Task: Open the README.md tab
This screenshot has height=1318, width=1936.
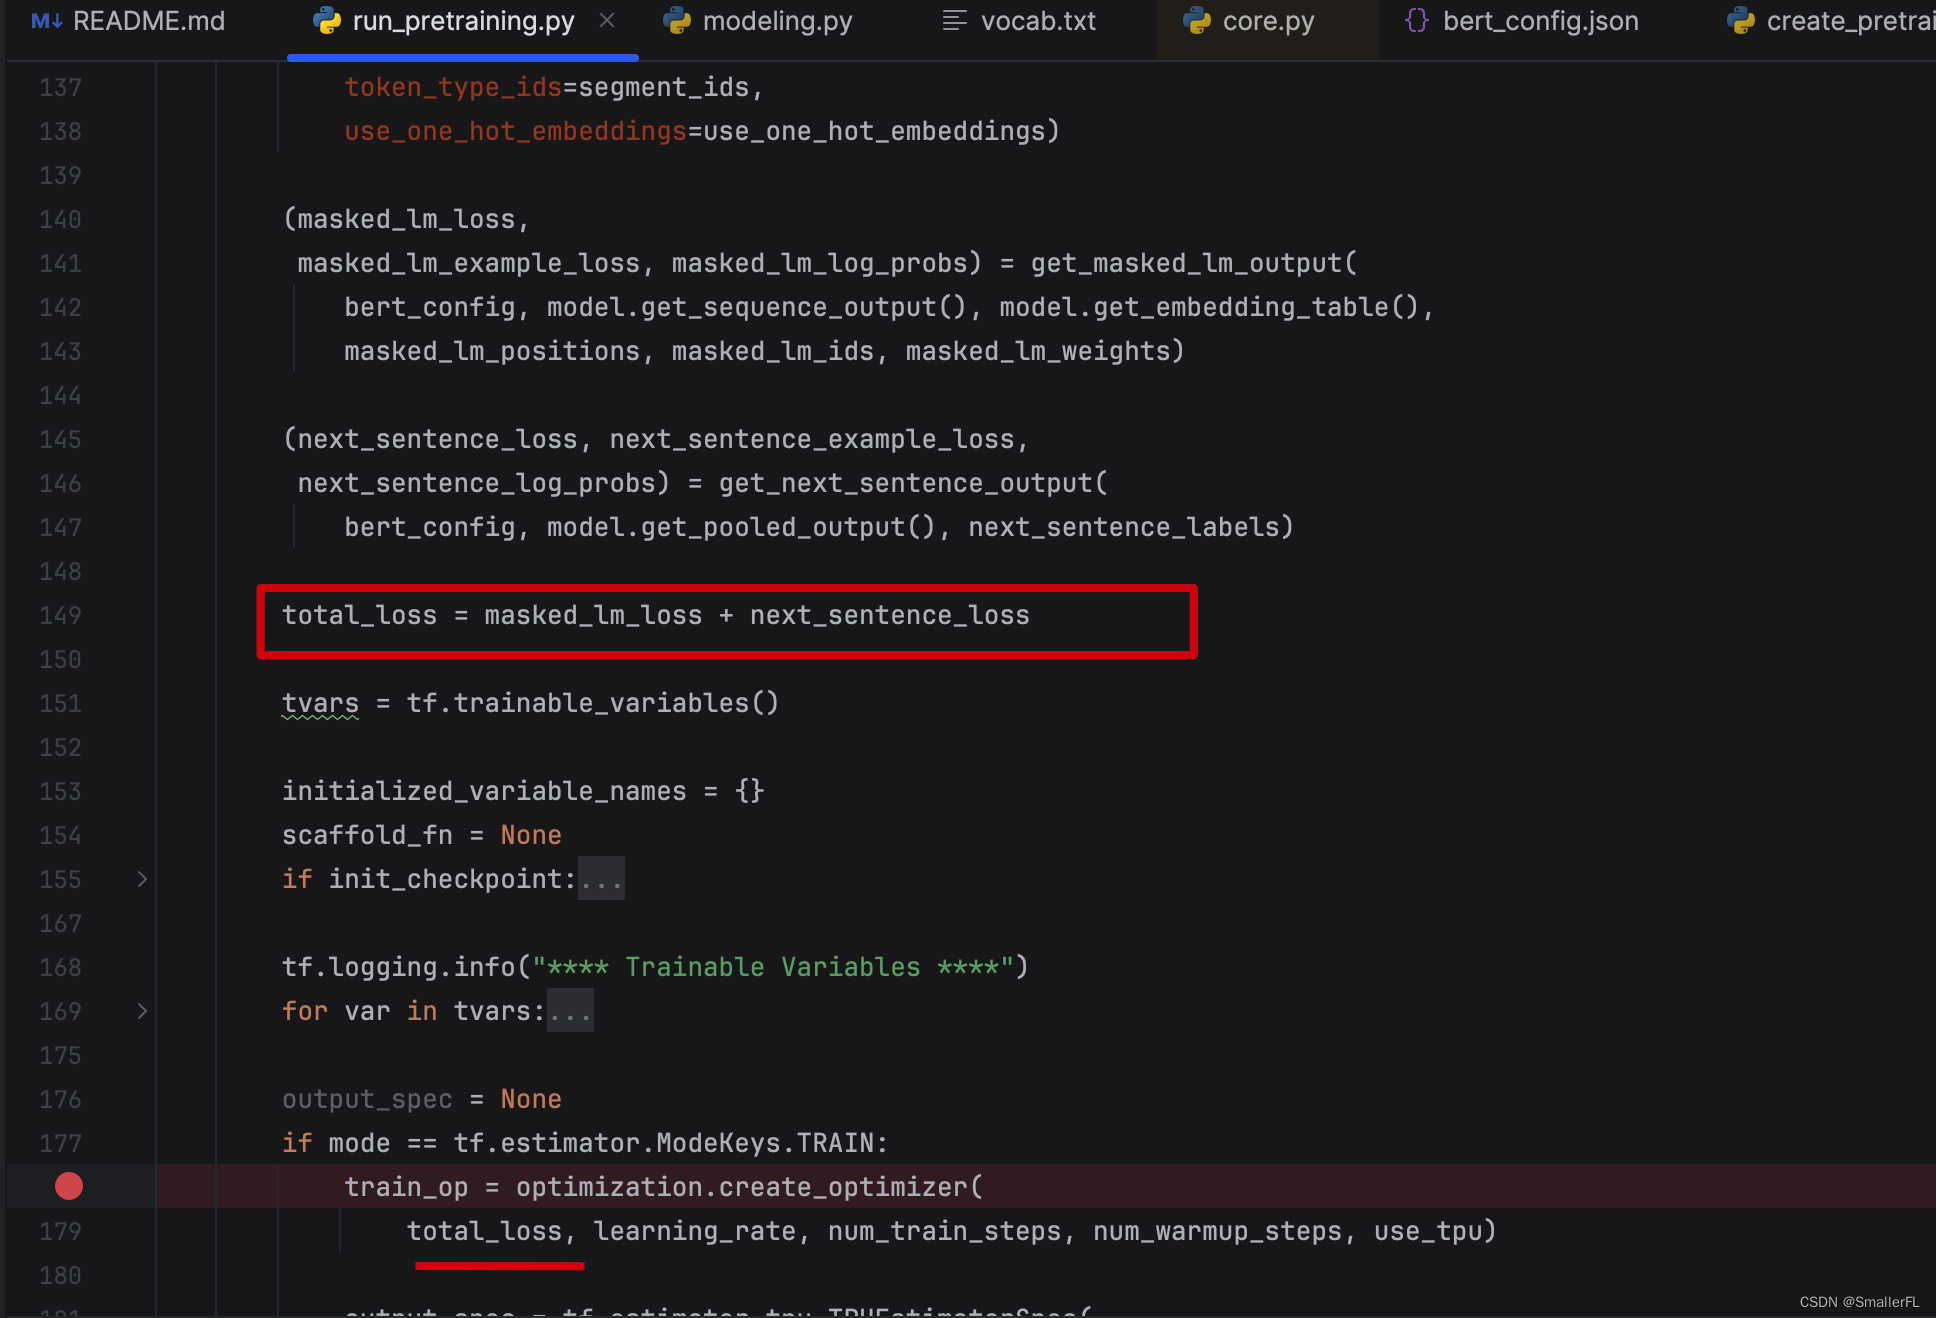Action: (x=128, y=21)
